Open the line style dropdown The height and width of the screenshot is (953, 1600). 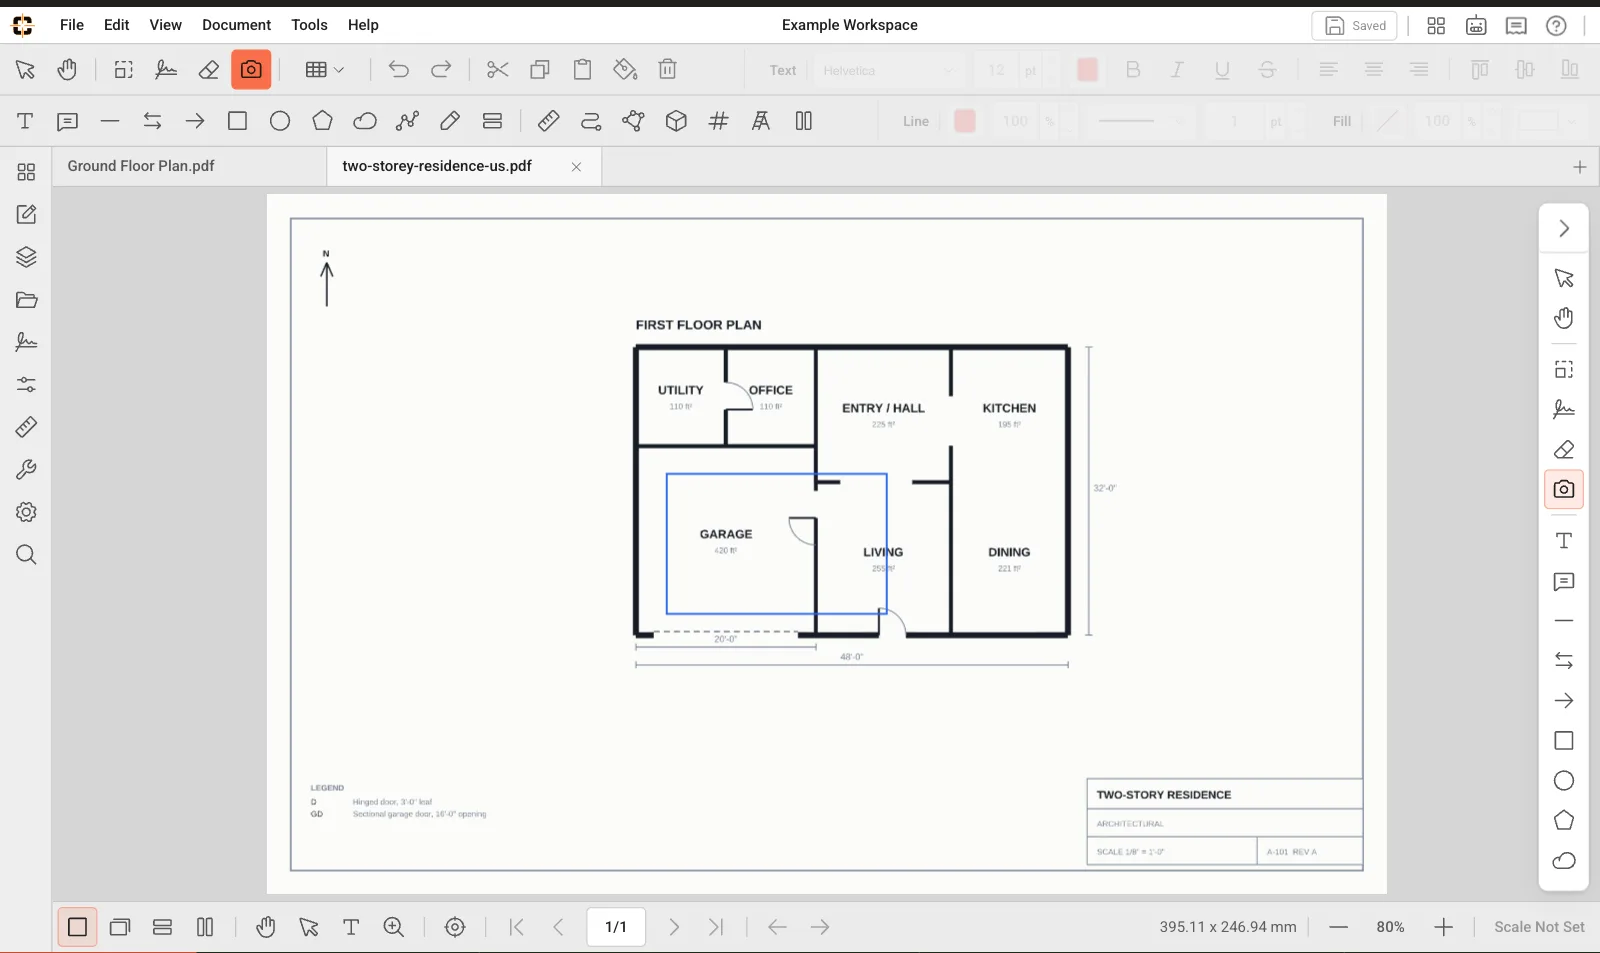[x=1140, y=121]
